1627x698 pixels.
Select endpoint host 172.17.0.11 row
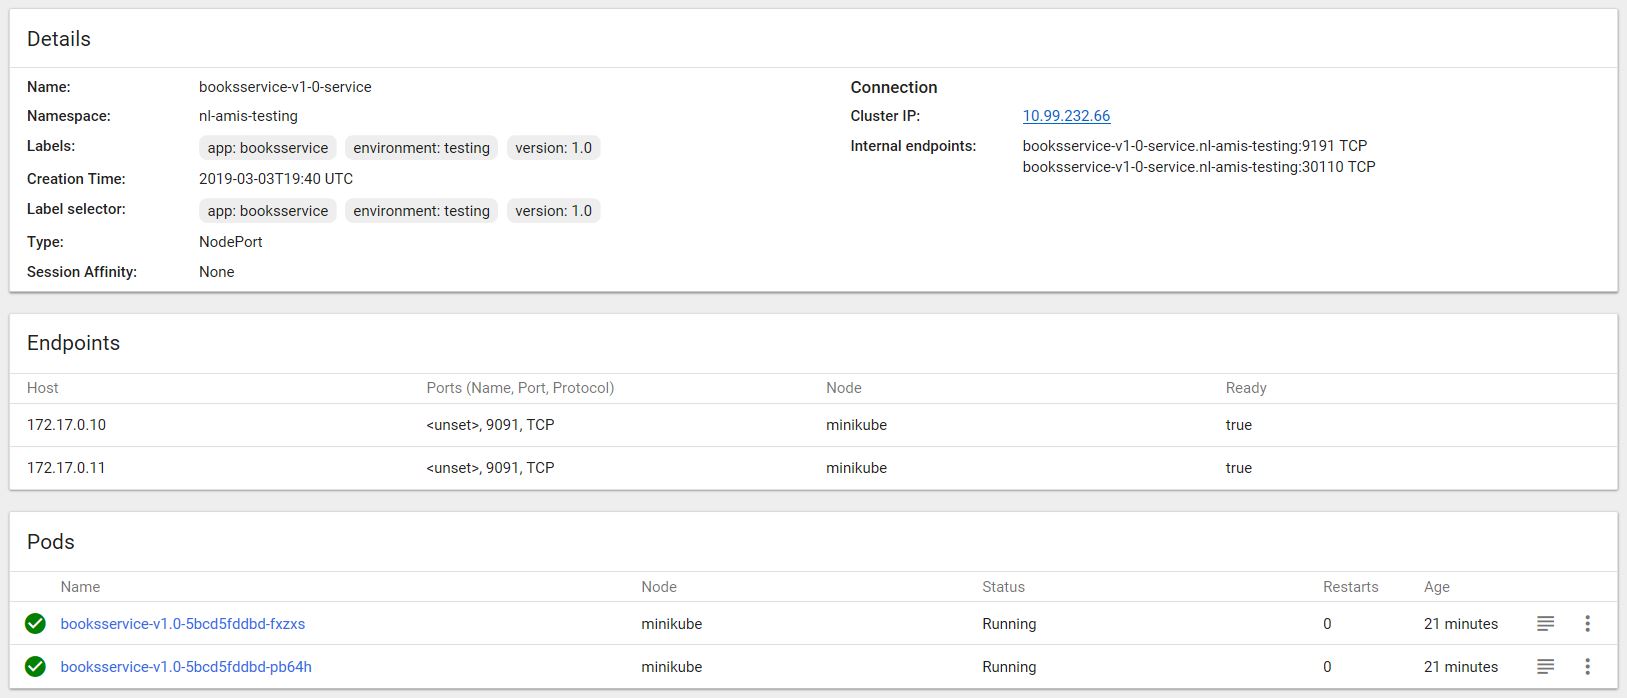coord(67,468)
